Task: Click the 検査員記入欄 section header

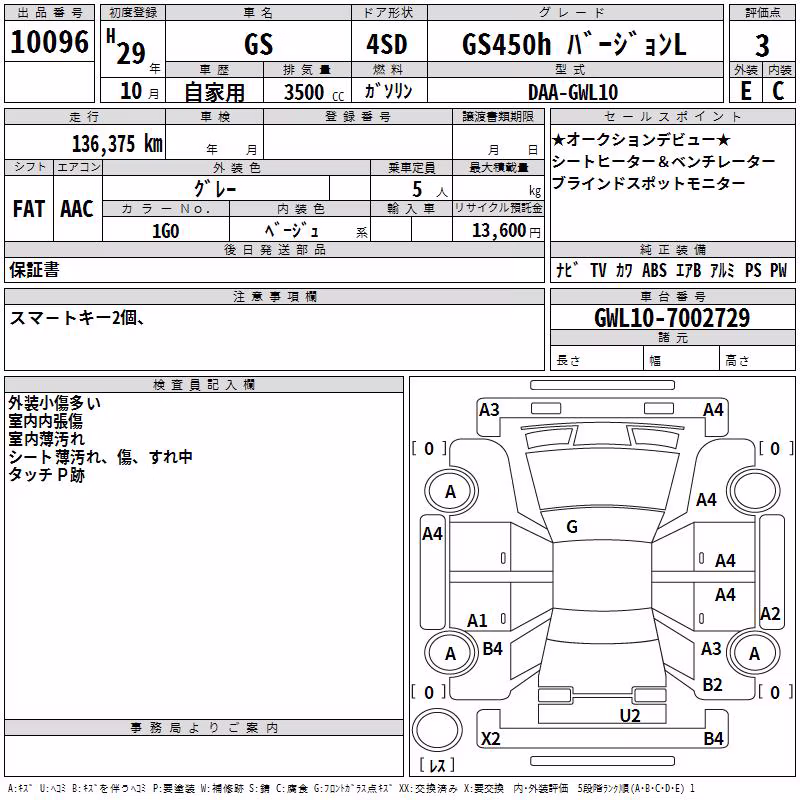Action: coord(204,385)
